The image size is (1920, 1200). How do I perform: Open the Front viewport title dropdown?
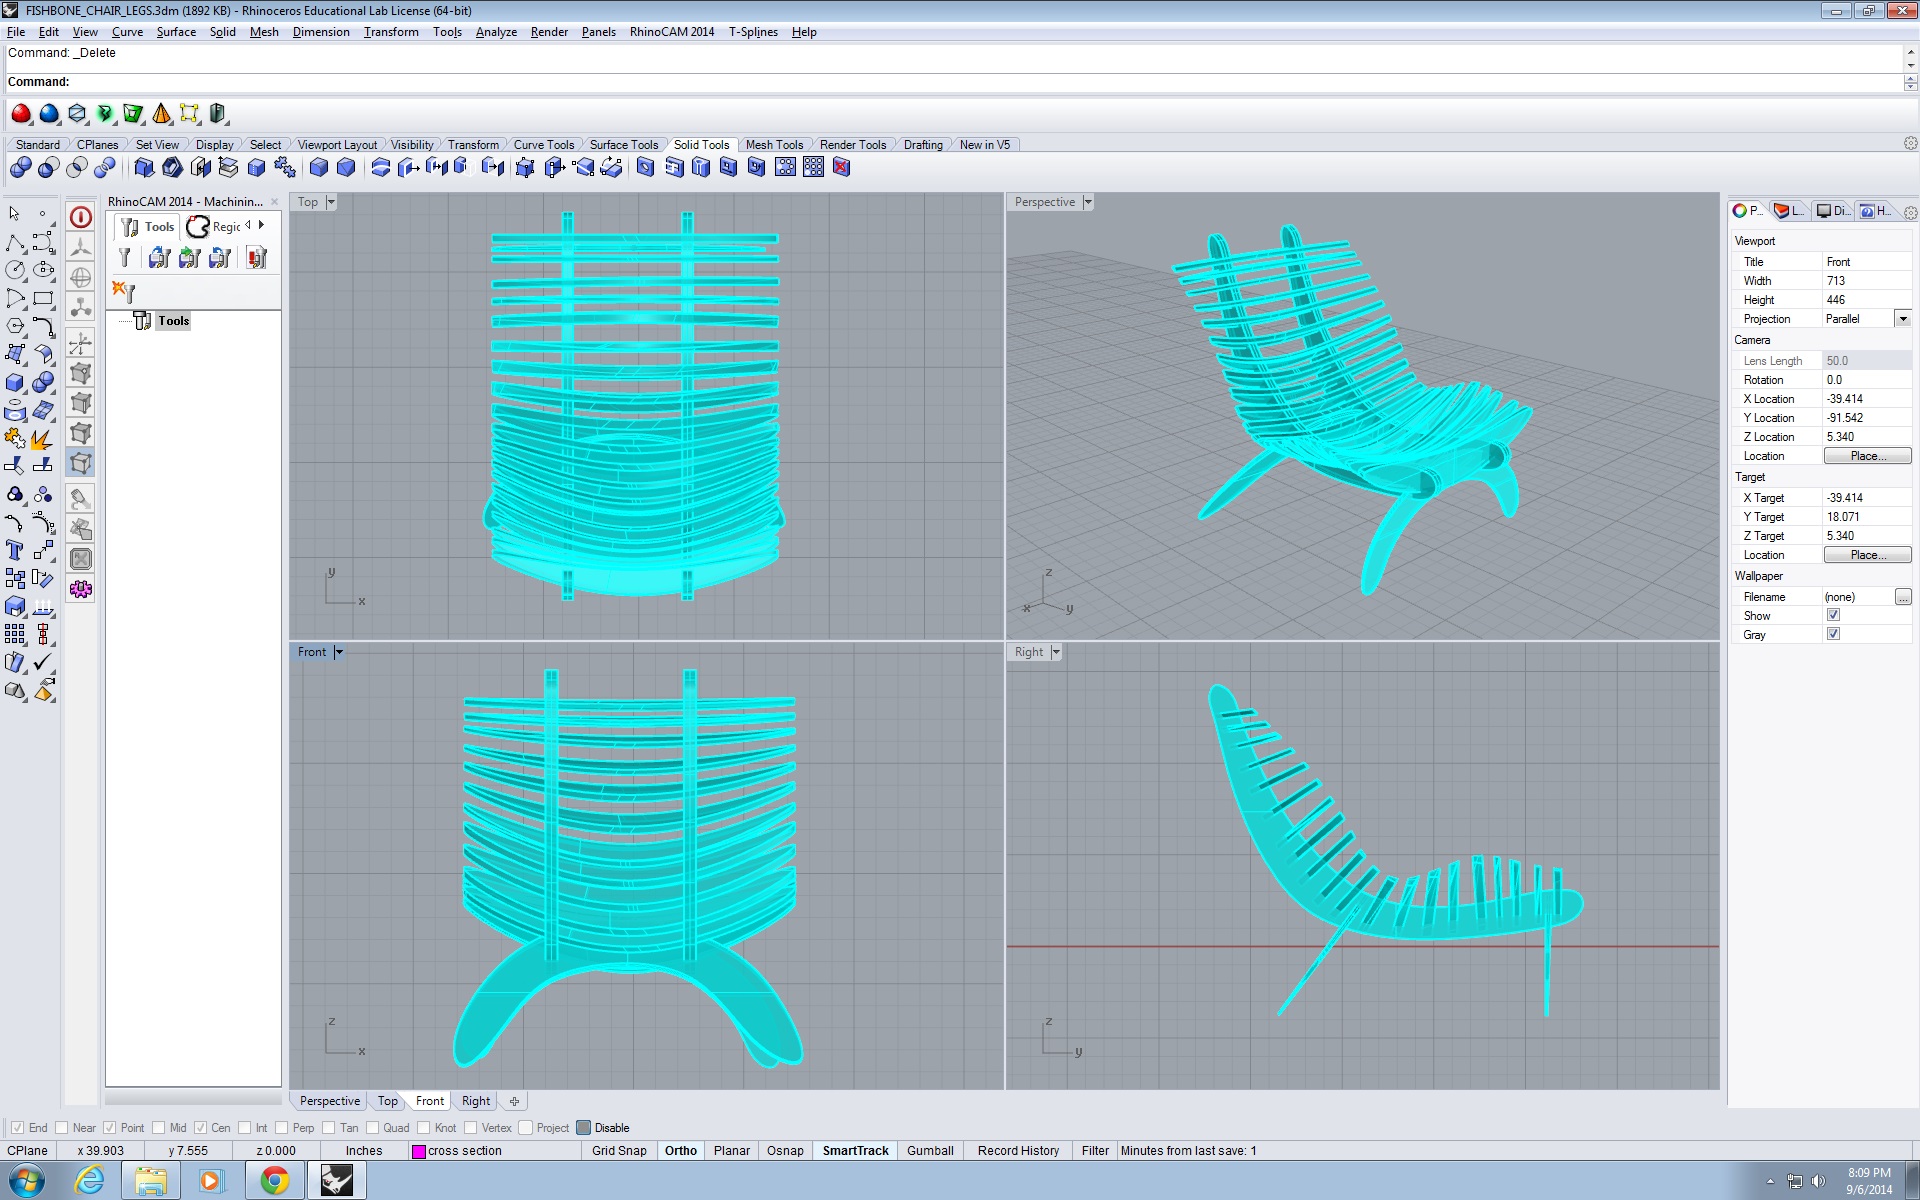[x=339, y=652]
